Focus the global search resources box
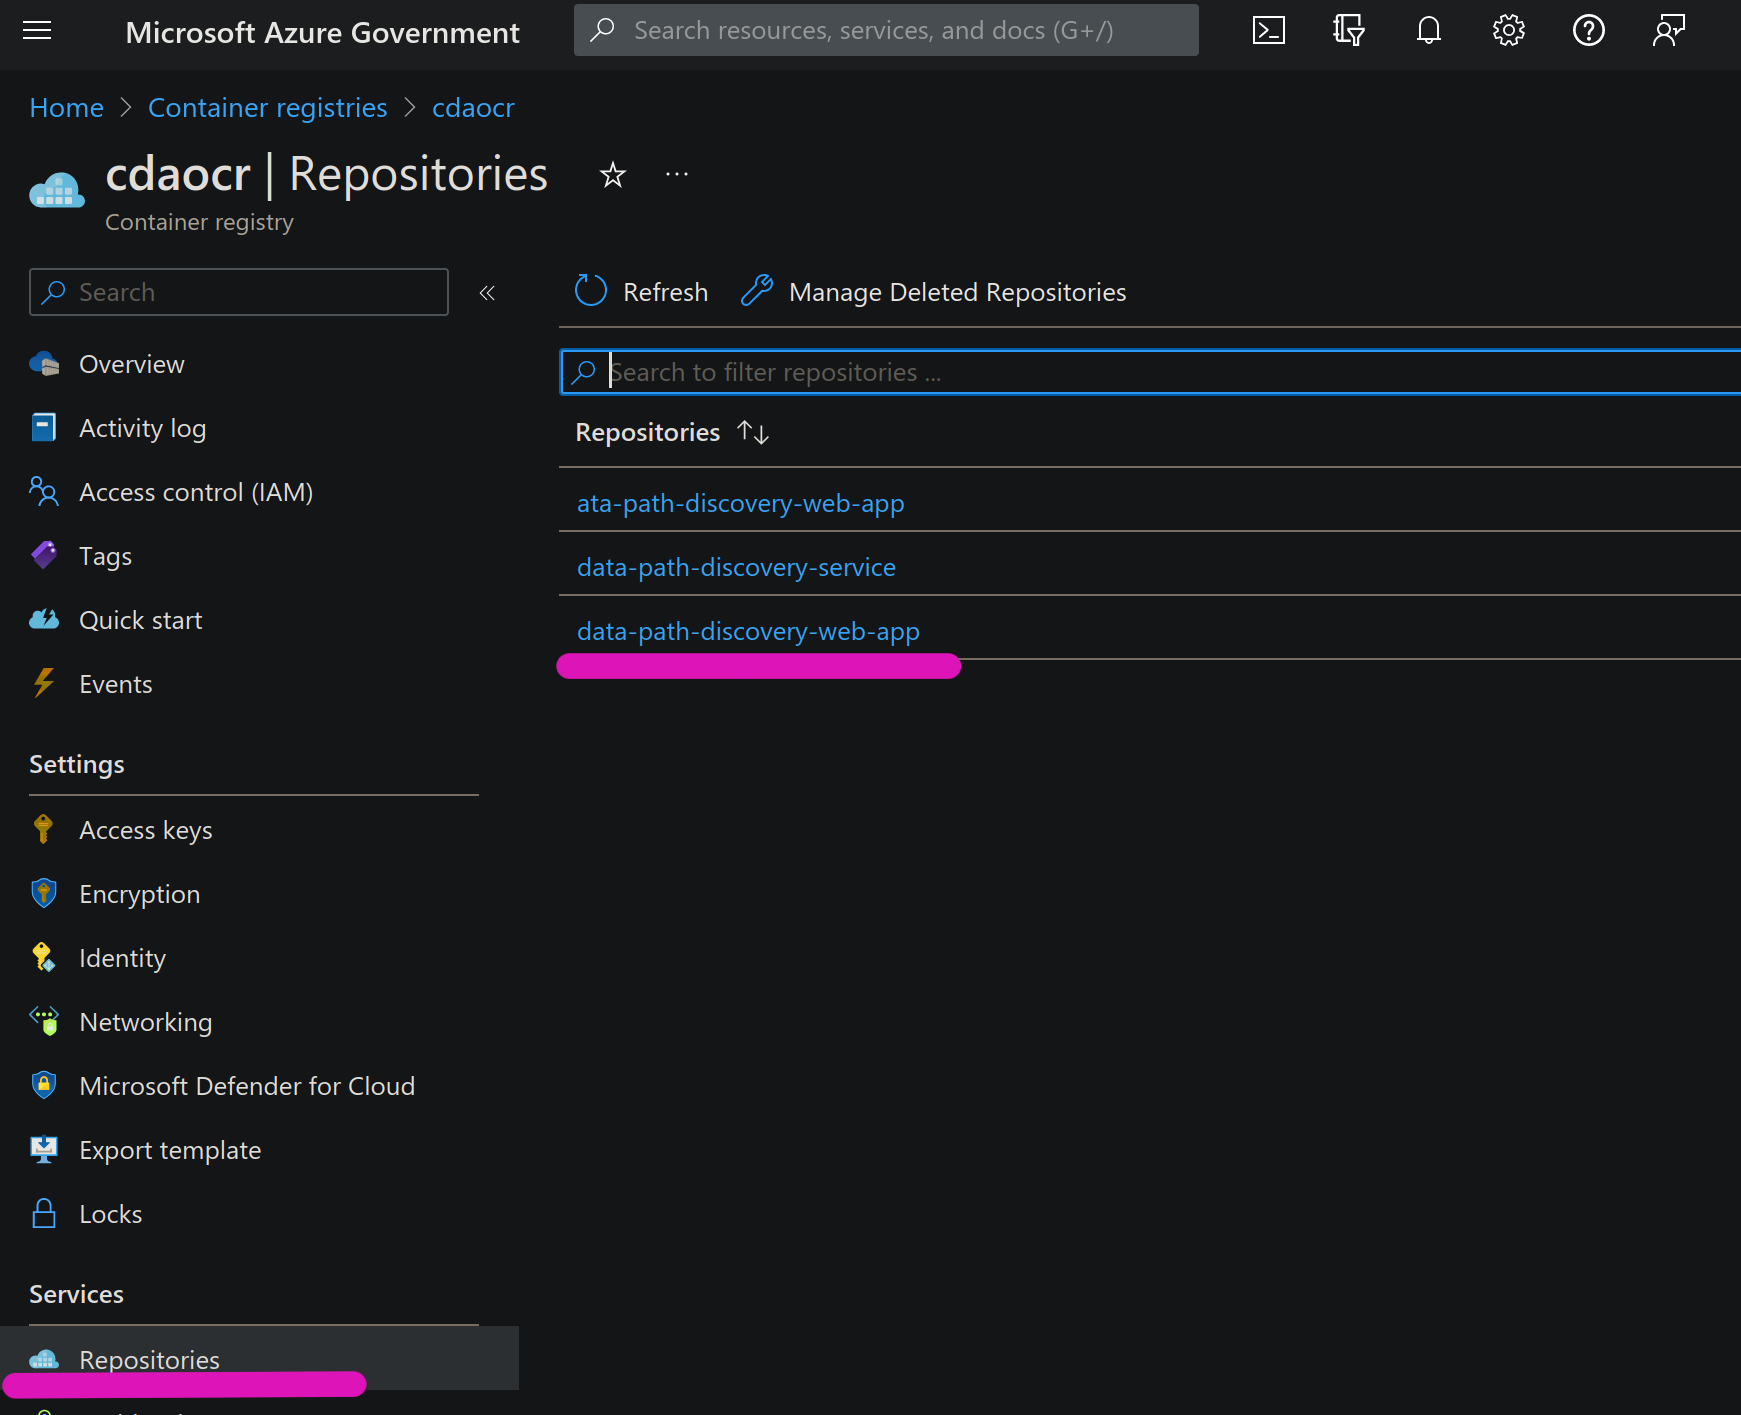 coord(886,30)
